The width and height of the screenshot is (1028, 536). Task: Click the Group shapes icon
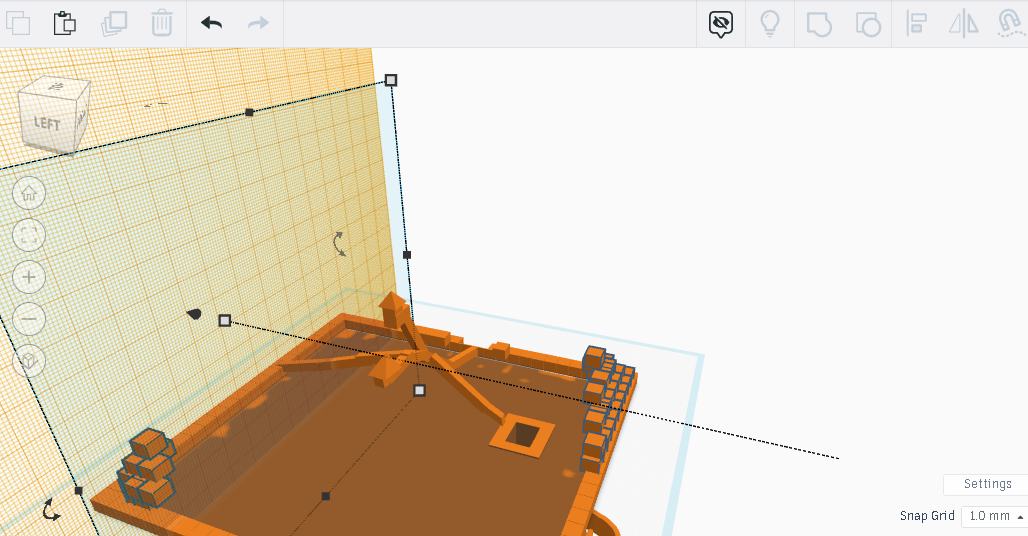tap(819, 24)
